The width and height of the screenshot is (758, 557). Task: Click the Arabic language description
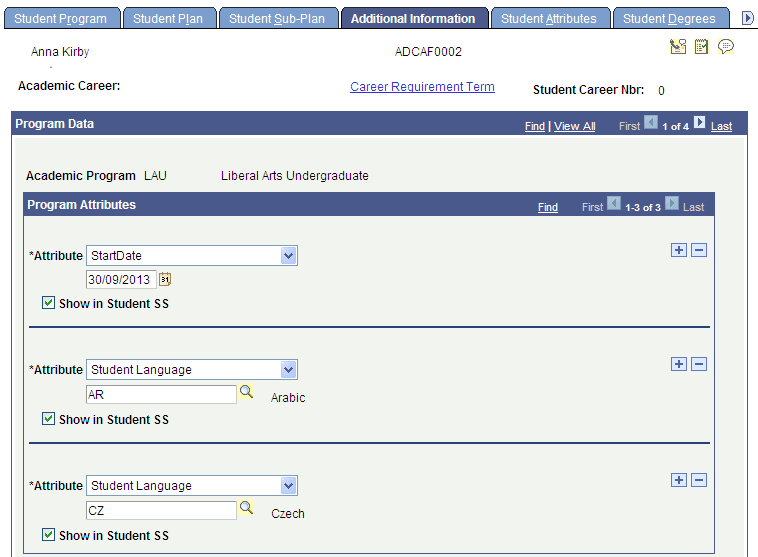pyautogui.click(x=288, y=397)
